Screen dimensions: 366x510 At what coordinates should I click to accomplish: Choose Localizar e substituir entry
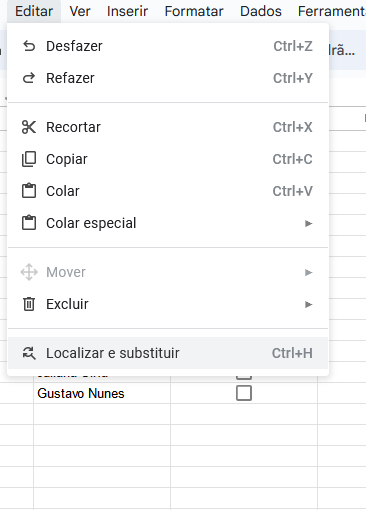coord(168,353)
